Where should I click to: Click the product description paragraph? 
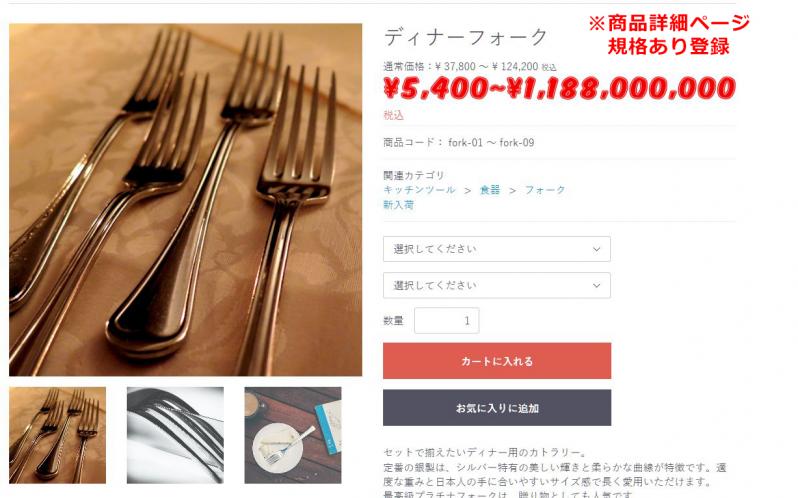(555, 473)
